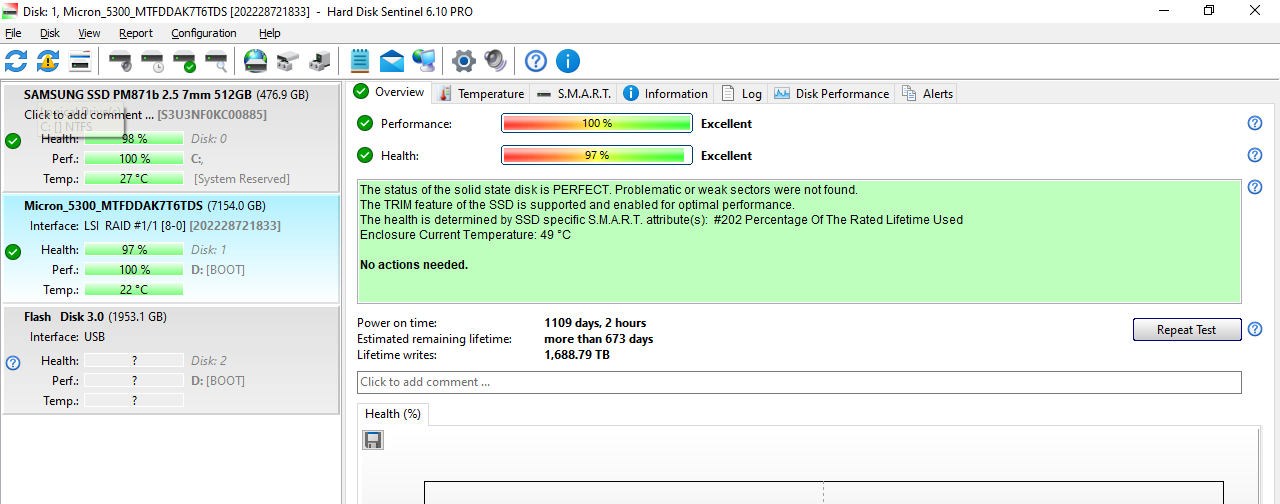Viewport: 1280px width, 504px height.
Task: Click the 97 % Health bar in Overview
Action: (596, 155)
